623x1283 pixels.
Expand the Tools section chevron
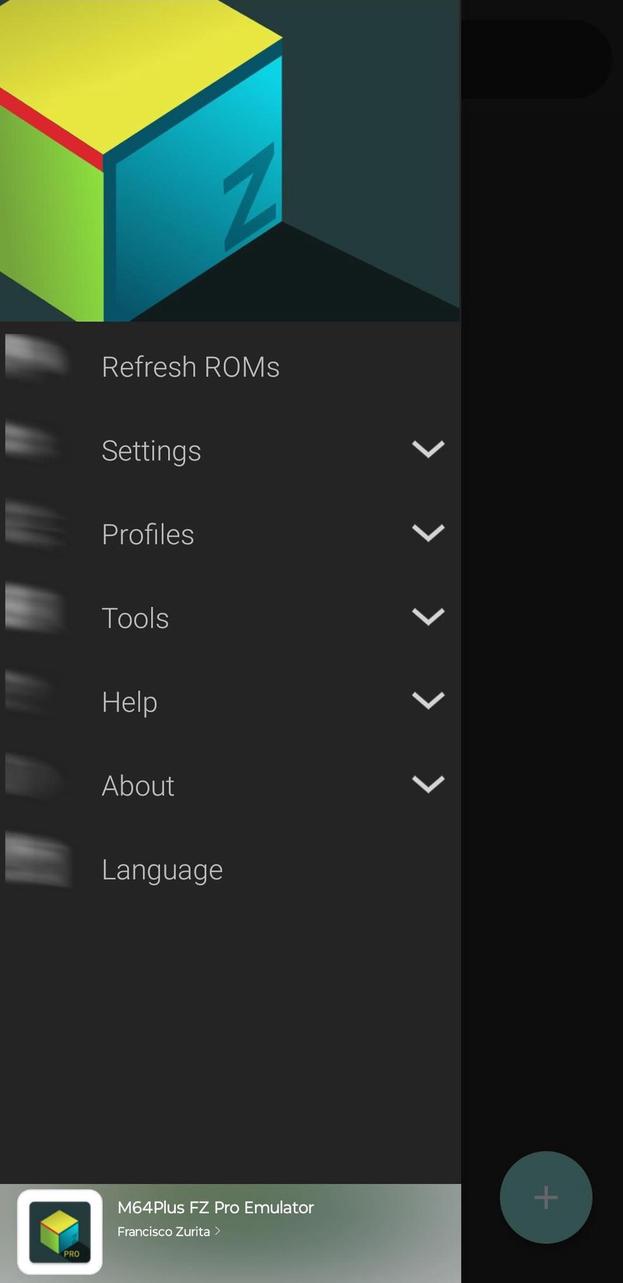point(428,616)
